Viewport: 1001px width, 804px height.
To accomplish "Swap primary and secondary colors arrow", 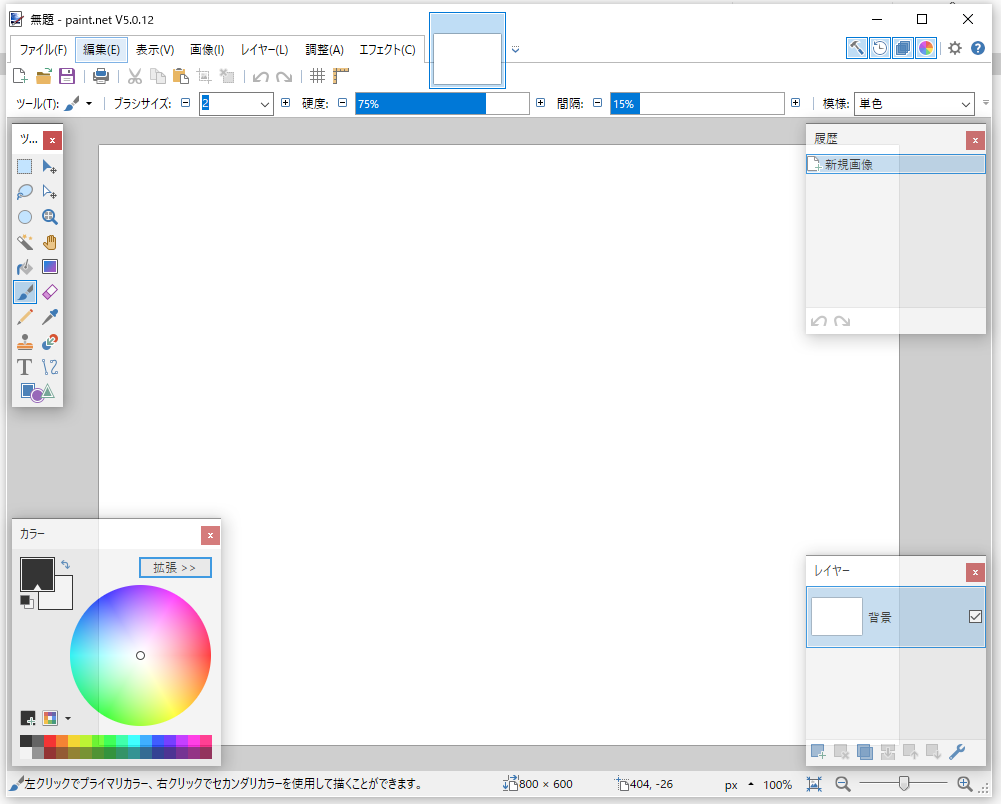I will coord(65,565).
